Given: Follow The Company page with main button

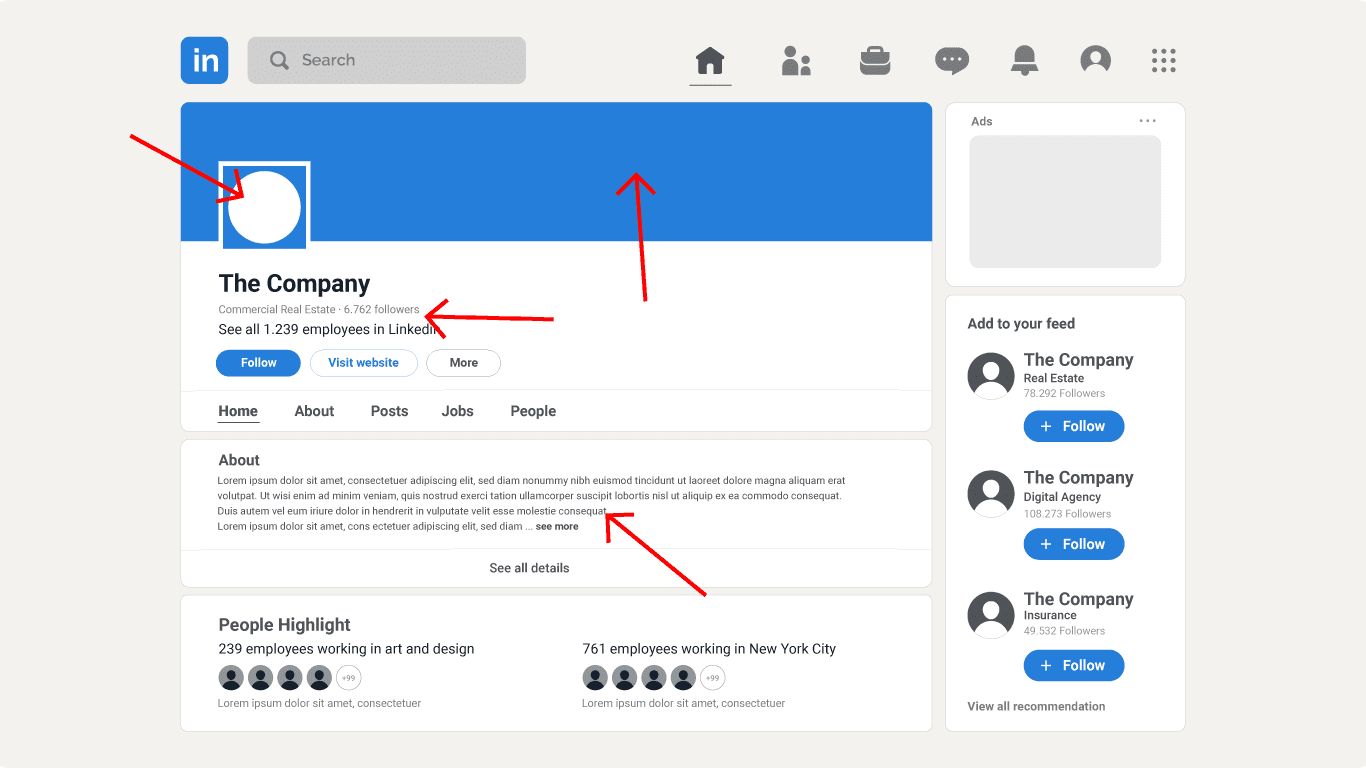Looking at the screenshot, I should (258, 363).
